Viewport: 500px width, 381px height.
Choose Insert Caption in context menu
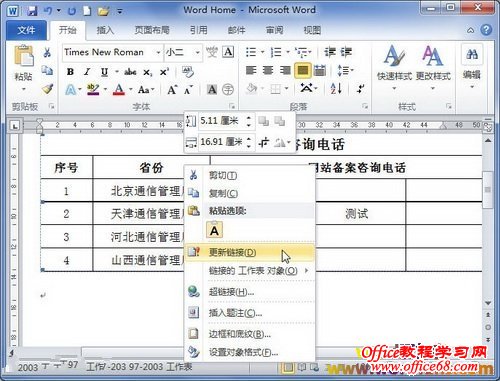click(249, 313)
